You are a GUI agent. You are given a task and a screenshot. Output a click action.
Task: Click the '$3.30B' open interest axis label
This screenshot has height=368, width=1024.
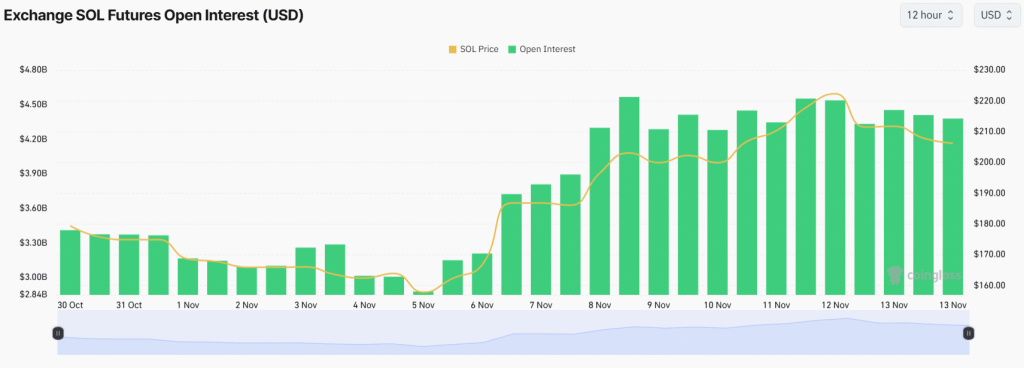[33, 243]
